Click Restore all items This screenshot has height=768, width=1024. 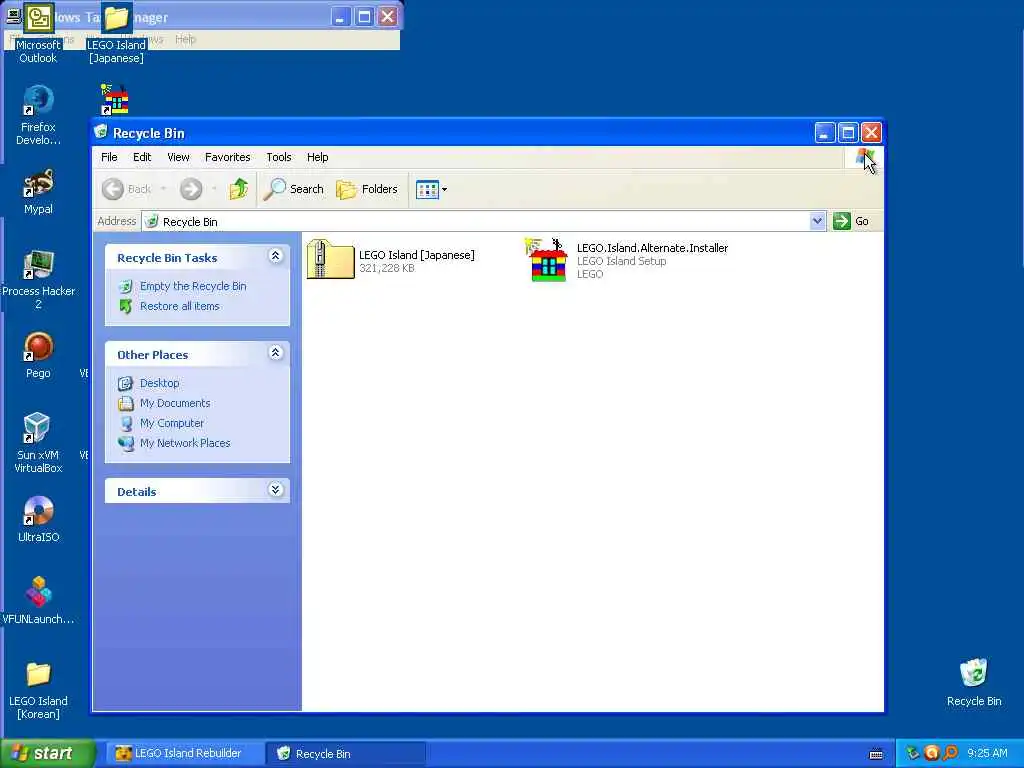point(179,306)
